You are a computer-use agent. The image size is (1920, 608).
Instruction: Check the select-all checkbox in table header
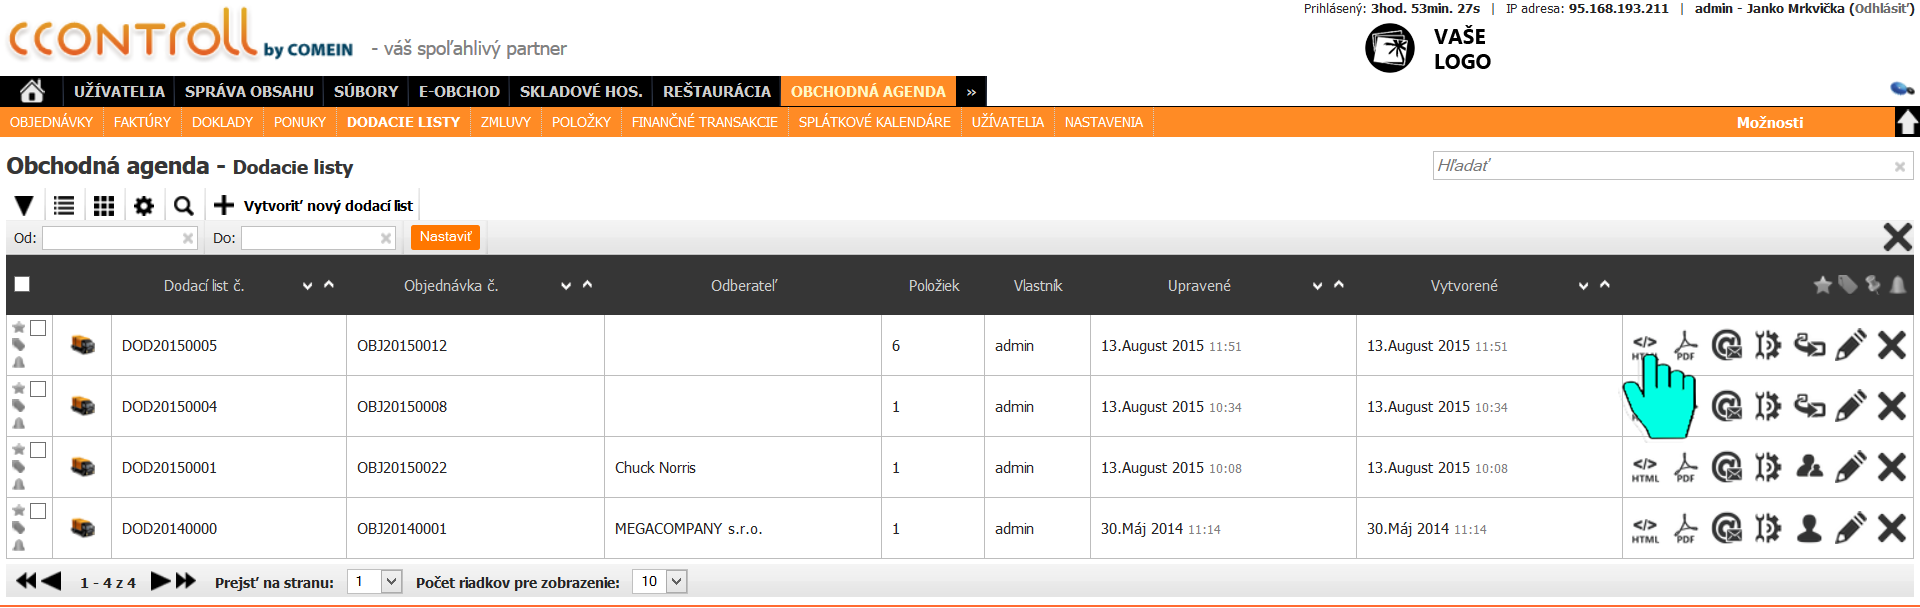pyautogui.click(x=22, y=284)
